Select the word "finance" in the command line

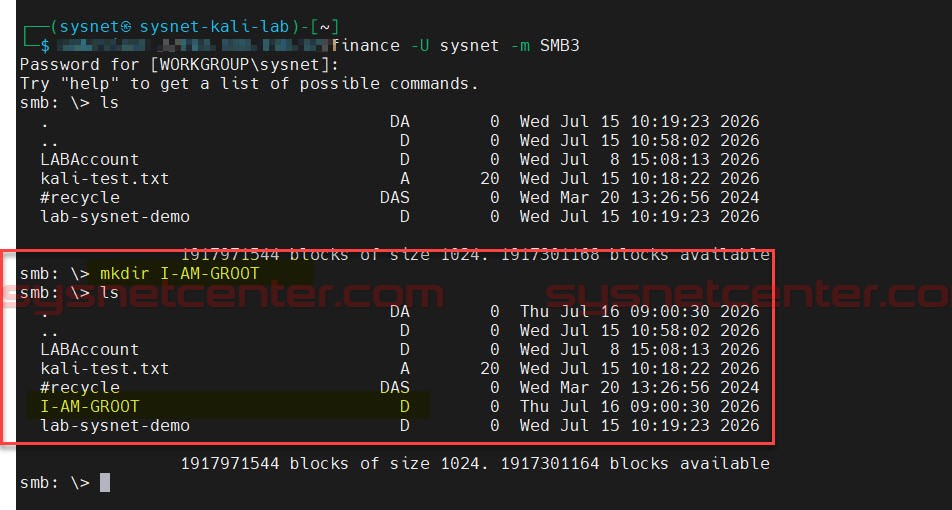coord(366,46)
